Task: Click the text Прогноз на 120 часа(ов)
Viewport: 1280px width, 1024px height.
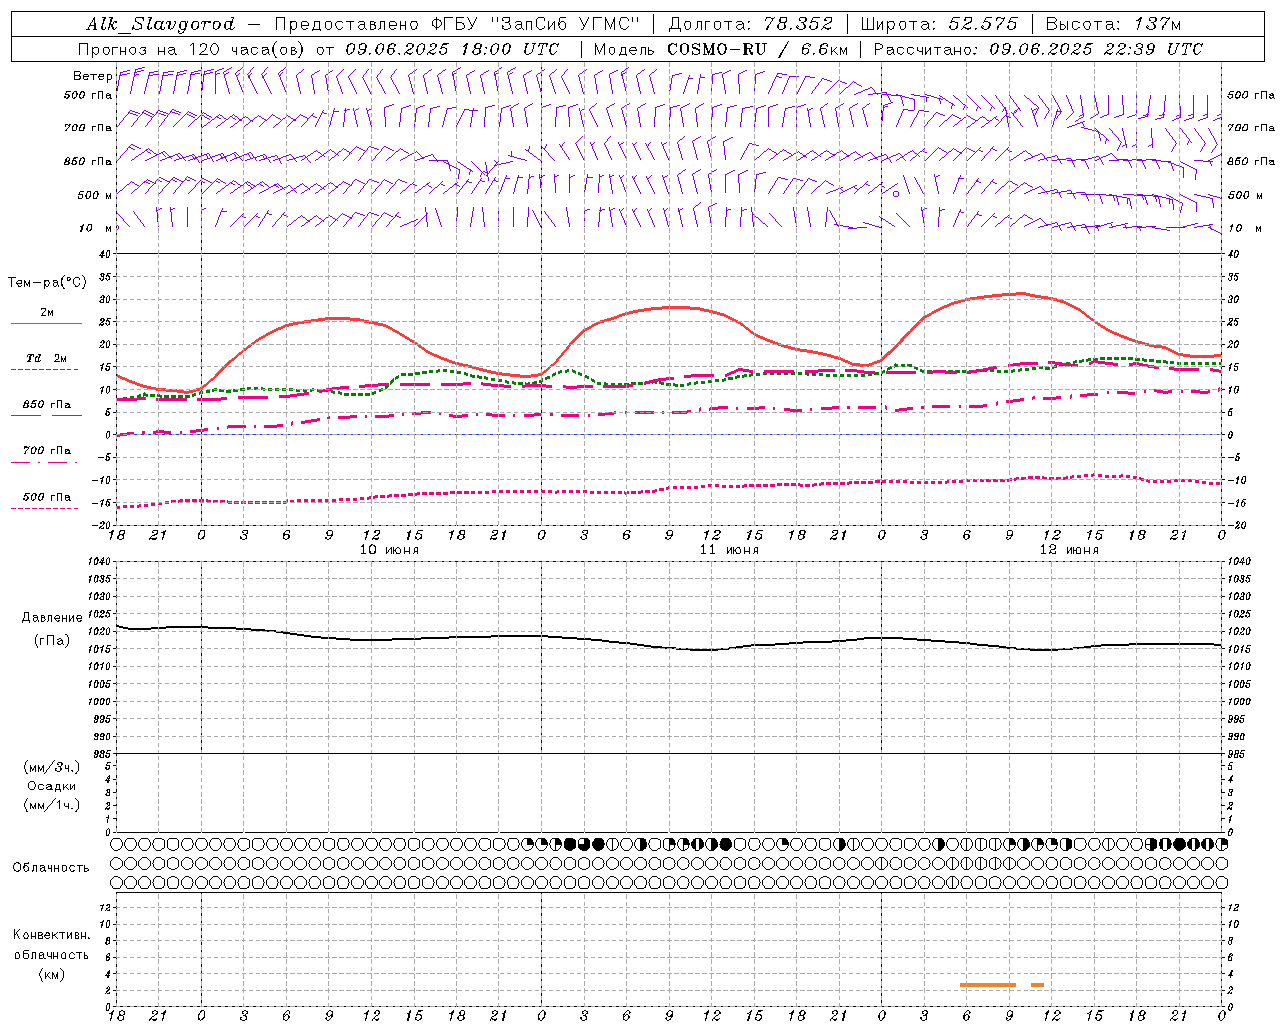Action: [192, 49]
